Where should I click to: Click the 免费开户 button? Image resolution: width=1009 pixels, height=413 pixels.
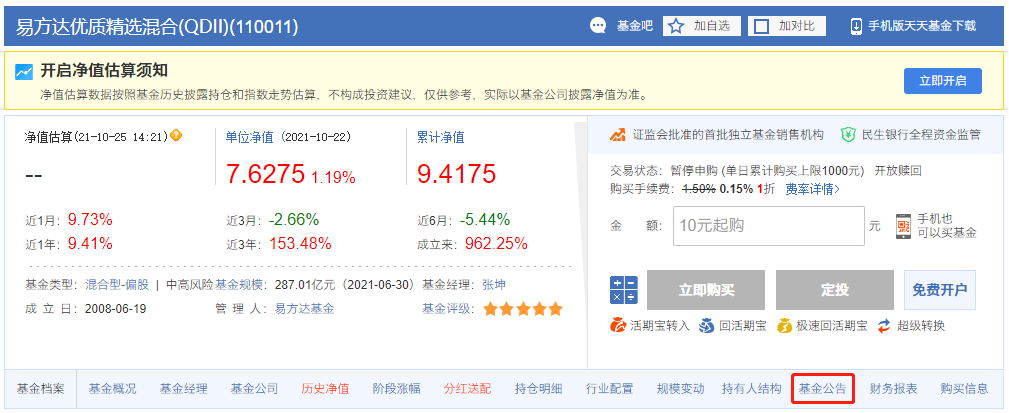(x=940, y=290)
